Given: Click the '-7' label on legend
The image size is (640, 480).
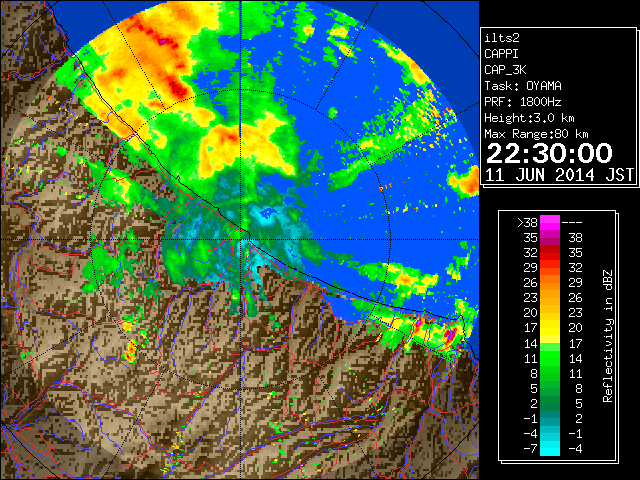Looking at the screenshot, I should pos(530,449).
